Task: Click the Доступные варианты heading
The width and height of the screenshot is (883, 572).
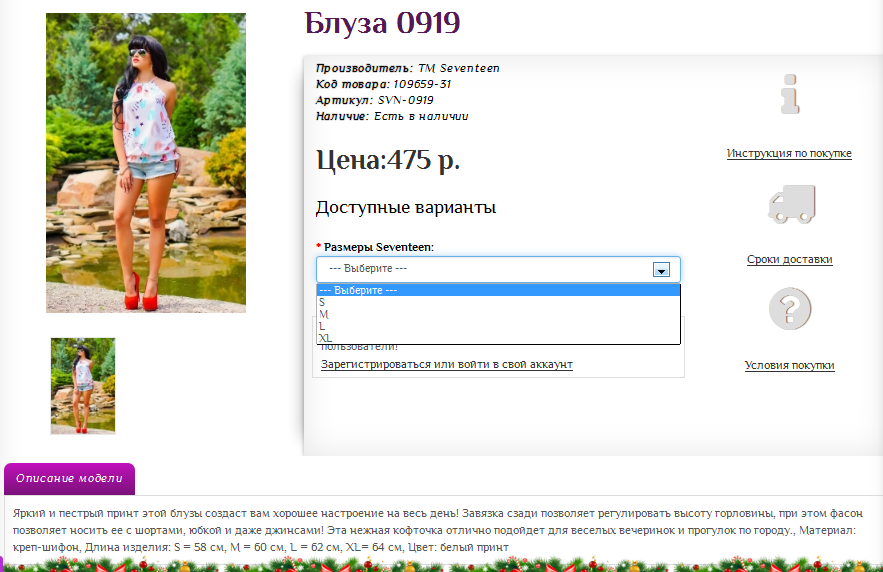Action: pos(406,207)
